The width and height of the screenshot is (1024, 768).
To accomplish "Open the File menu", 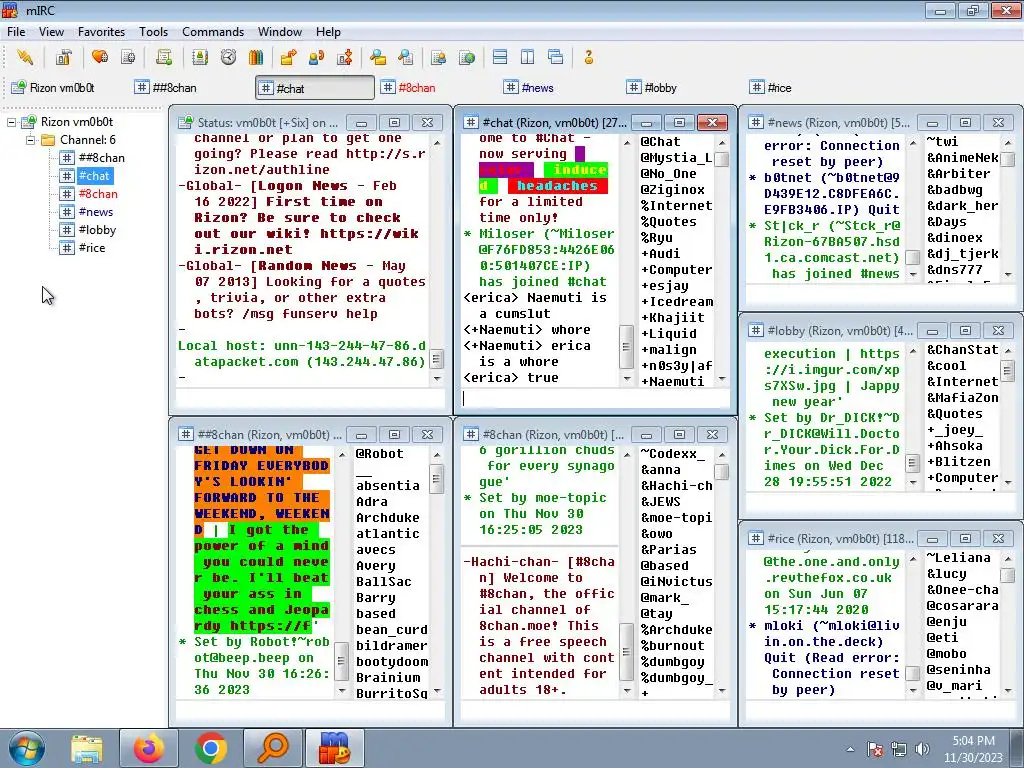I will (x=16, y=31).
